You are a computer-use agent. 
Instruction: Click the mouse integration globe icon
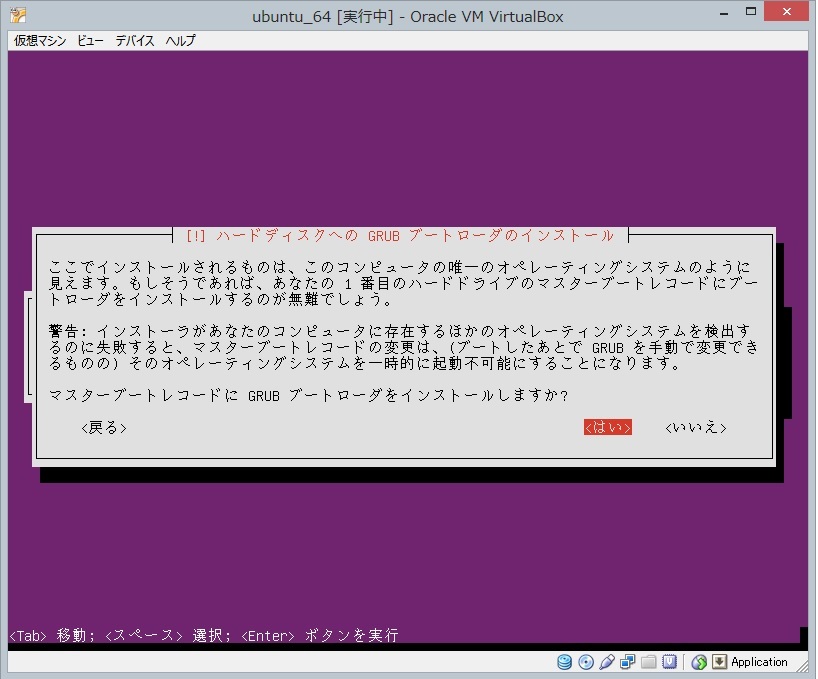coord(699,662)
